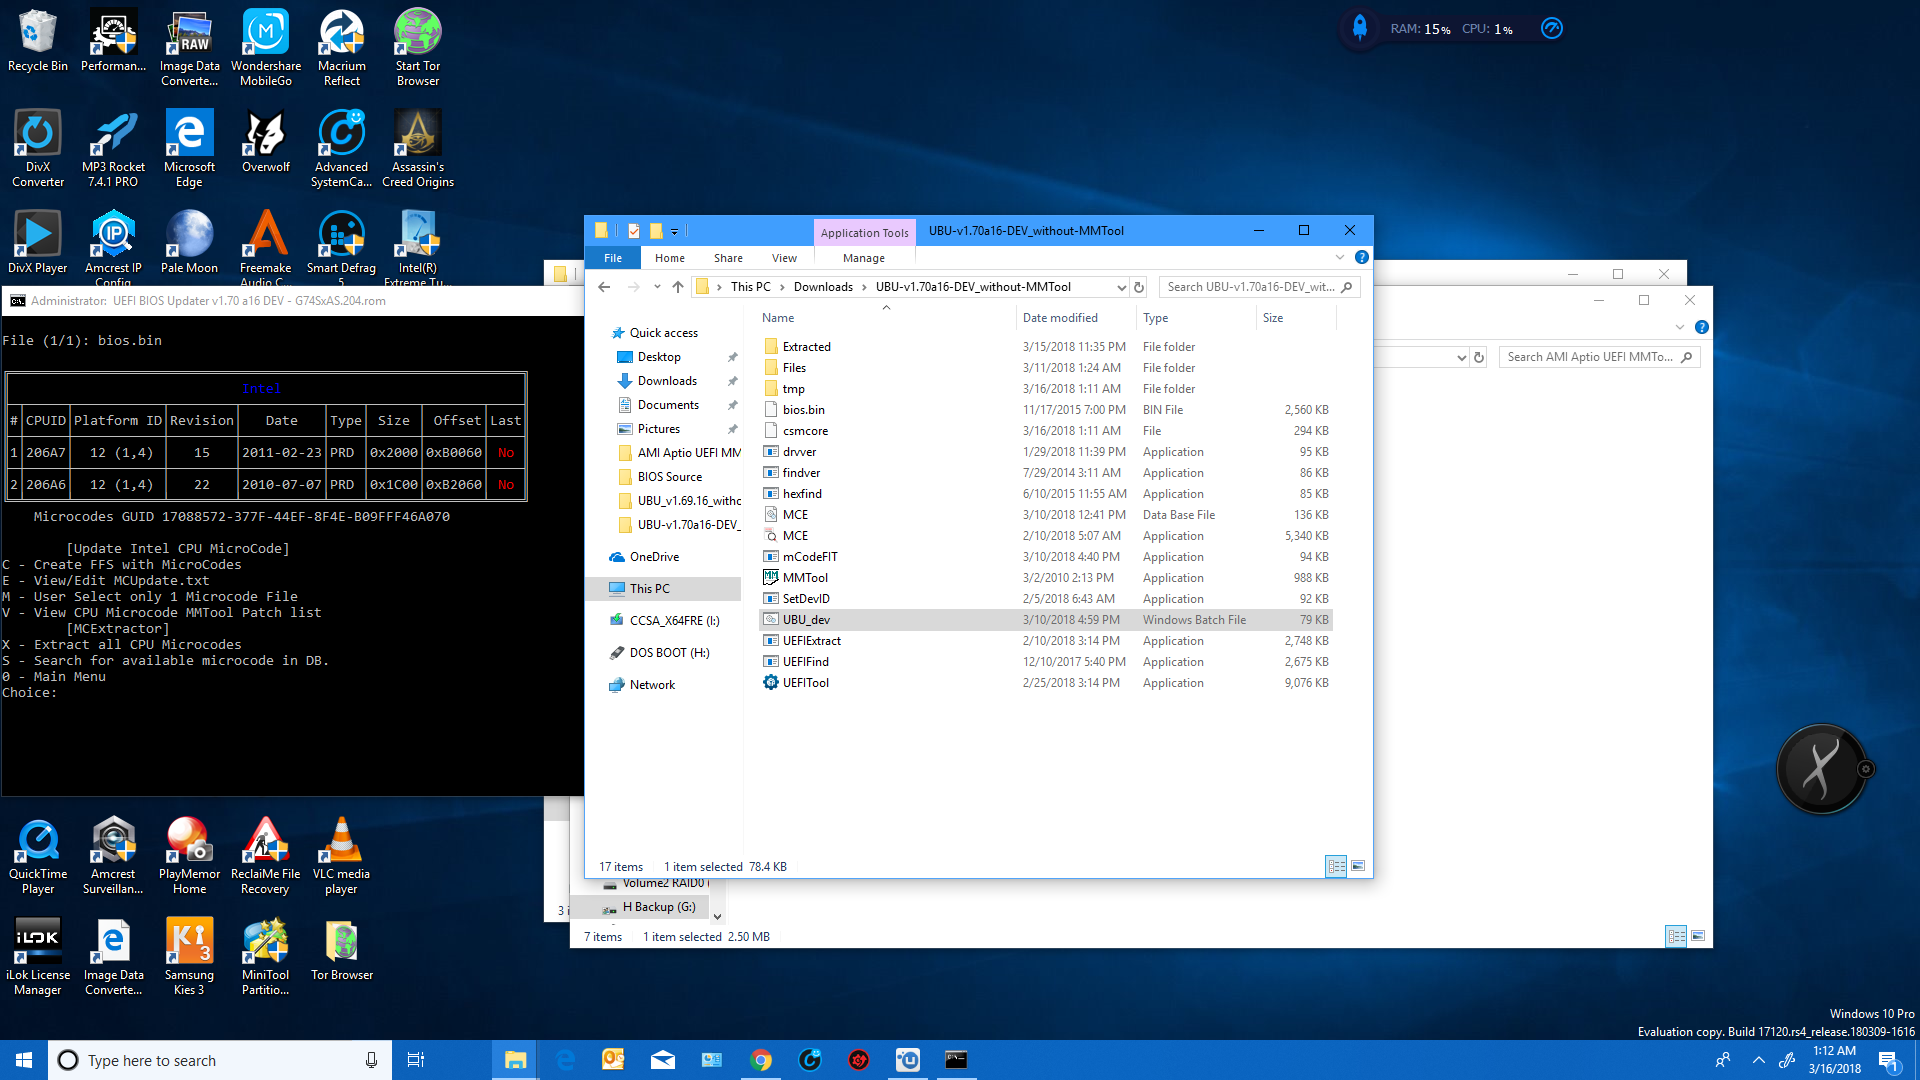Switch to the Share ribbon tab
This screenshot has height=1080, width=1920.
point(728,258)
